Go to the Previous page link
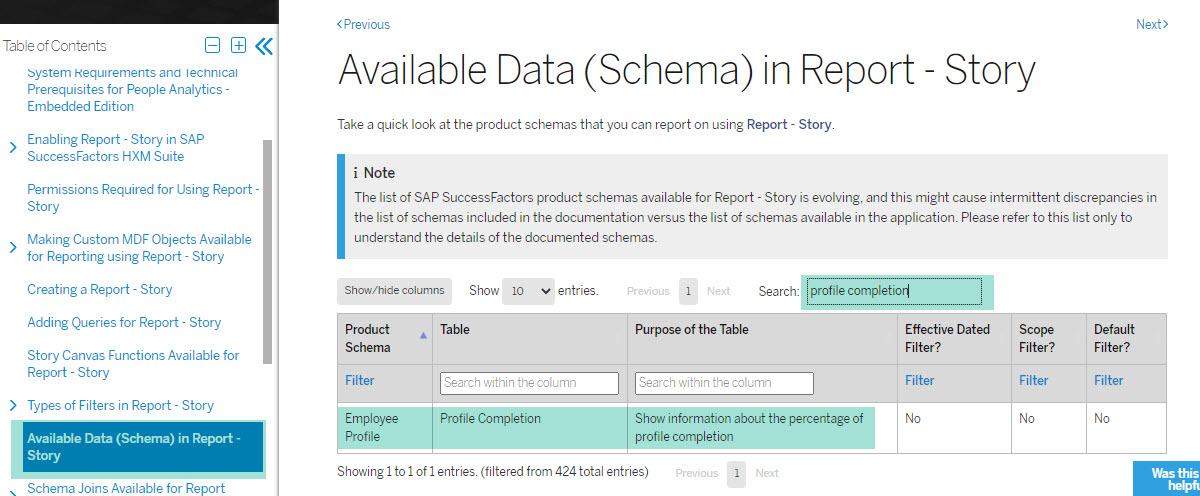 (x=363, y=24)
